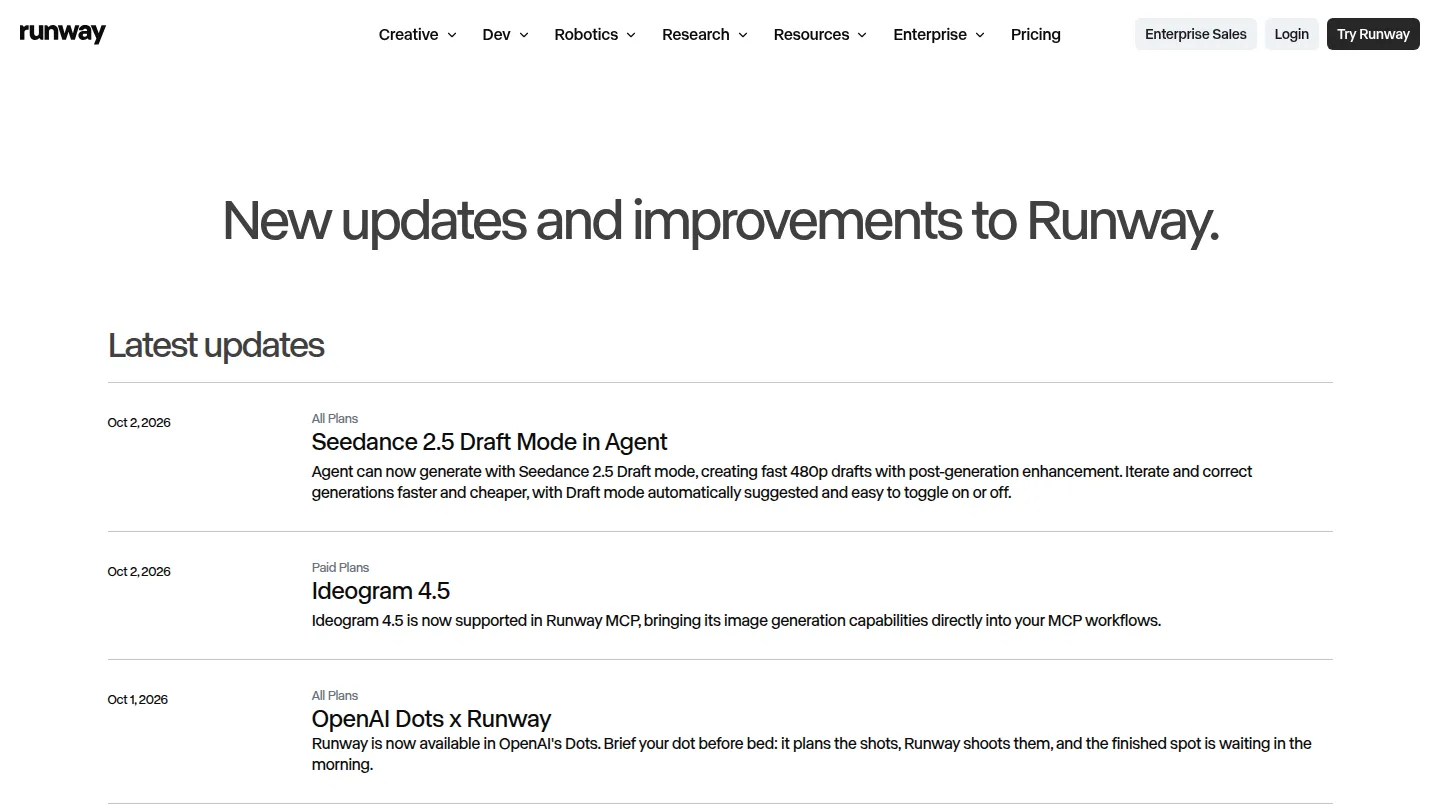
Task: Start with the Try Runway button
Action: [1373, 34]
